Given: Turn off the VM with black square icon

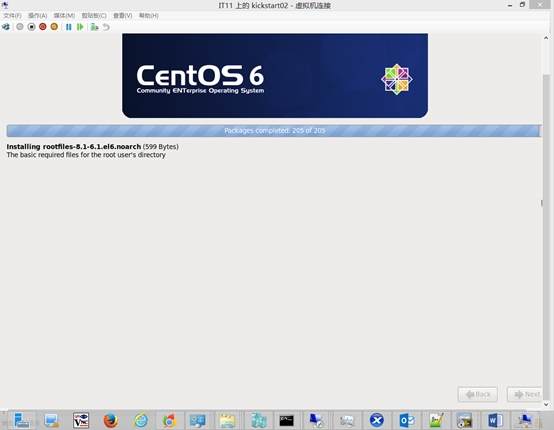Looking at the screenshot, I should point(31,27).
